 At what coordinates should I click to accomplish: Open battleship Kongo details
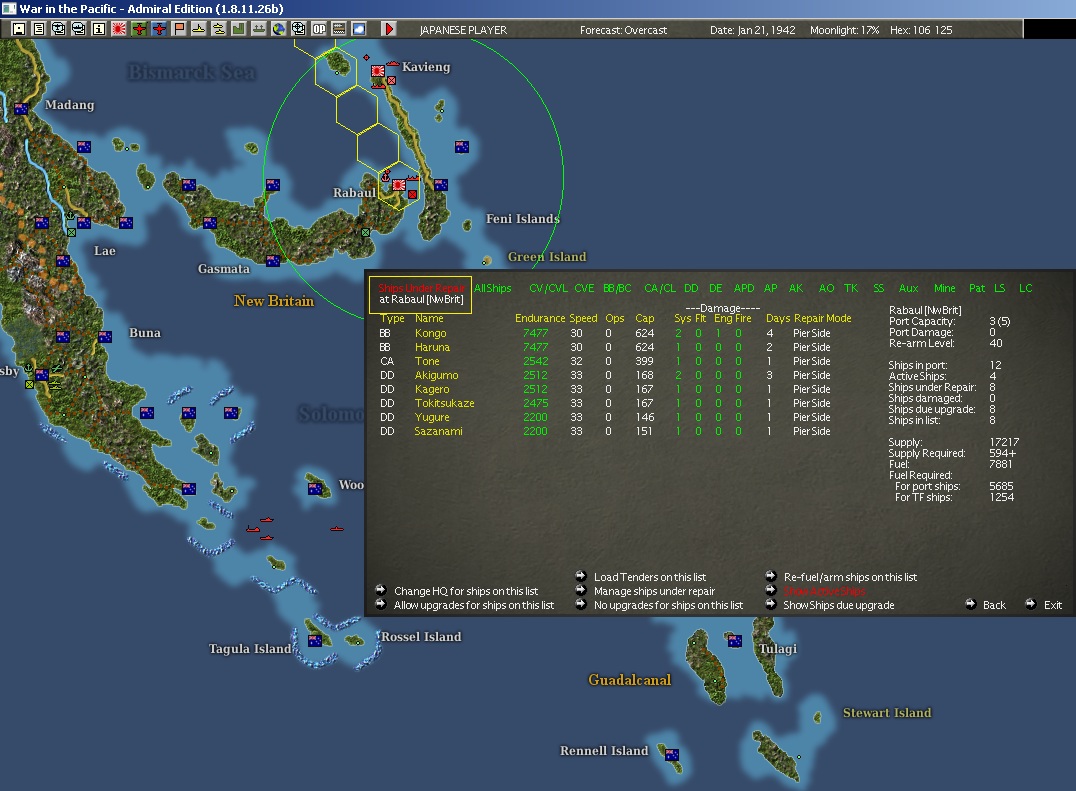430,333
